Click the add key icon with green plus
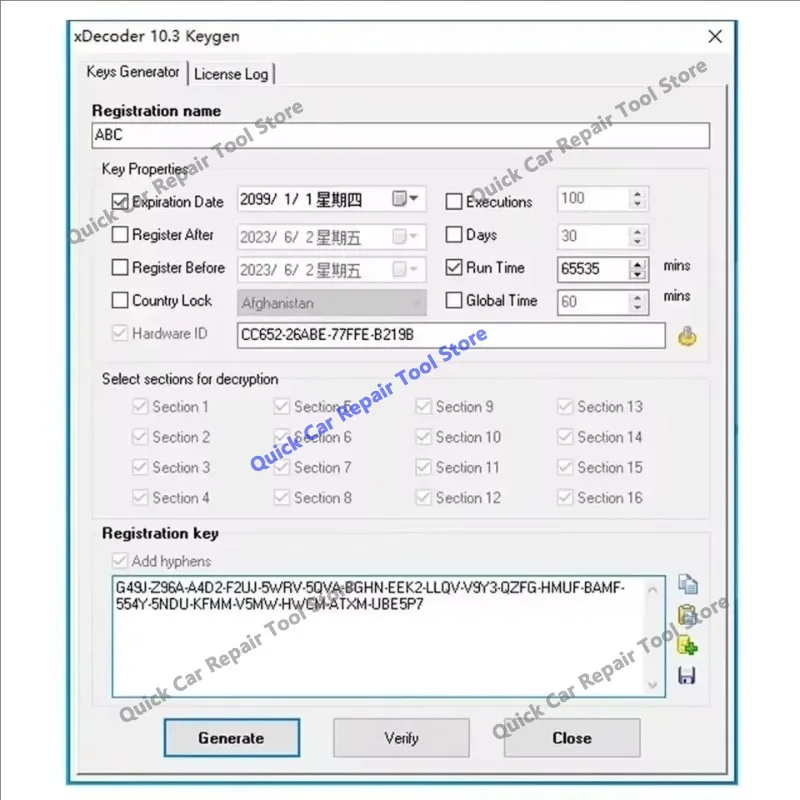The height and width of the screenshot is (800, 800). tap(687, 645)
